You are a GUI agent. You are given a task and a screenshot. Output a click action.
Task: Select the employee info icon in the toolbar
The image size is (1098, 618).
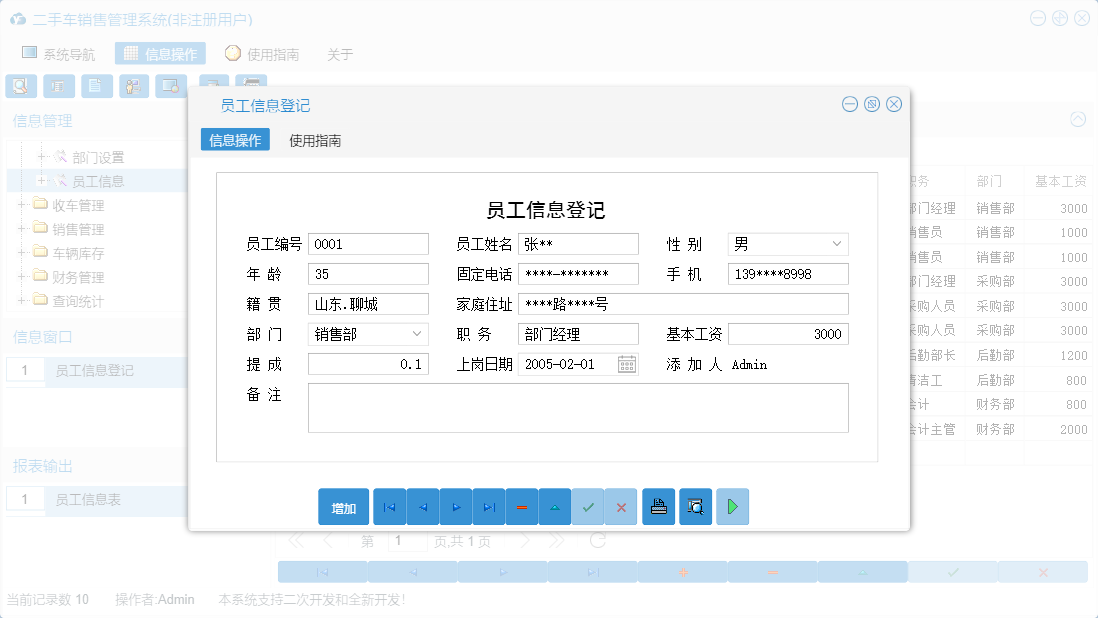coord(133,86)
